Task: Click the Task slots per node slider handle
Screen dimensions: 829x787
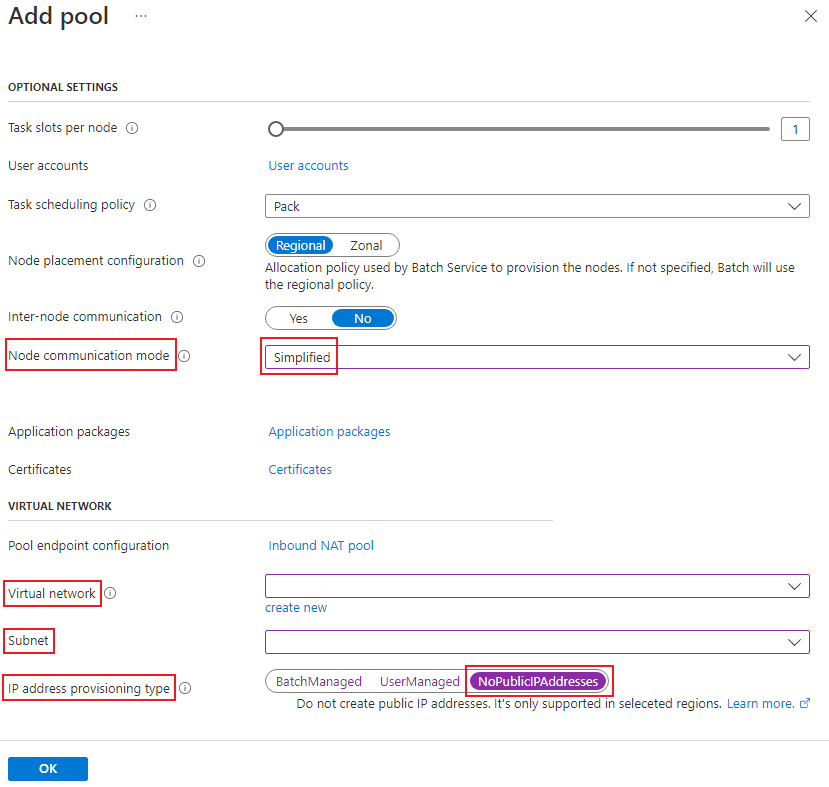Action: pyautogui.click(x=276, y=129)
